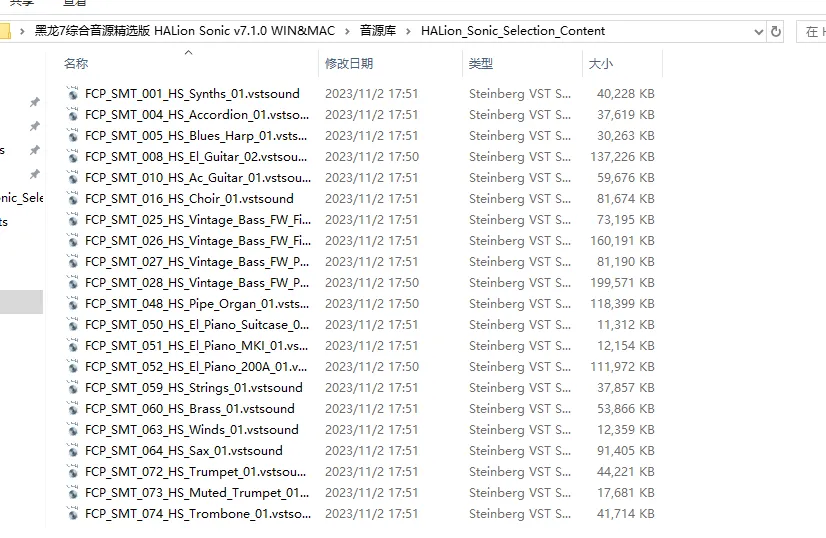The height and width of the screenshot is (538, 826).
Task: Click the HS_Winds_01 vstsound file icon
Action: (73, 429)
